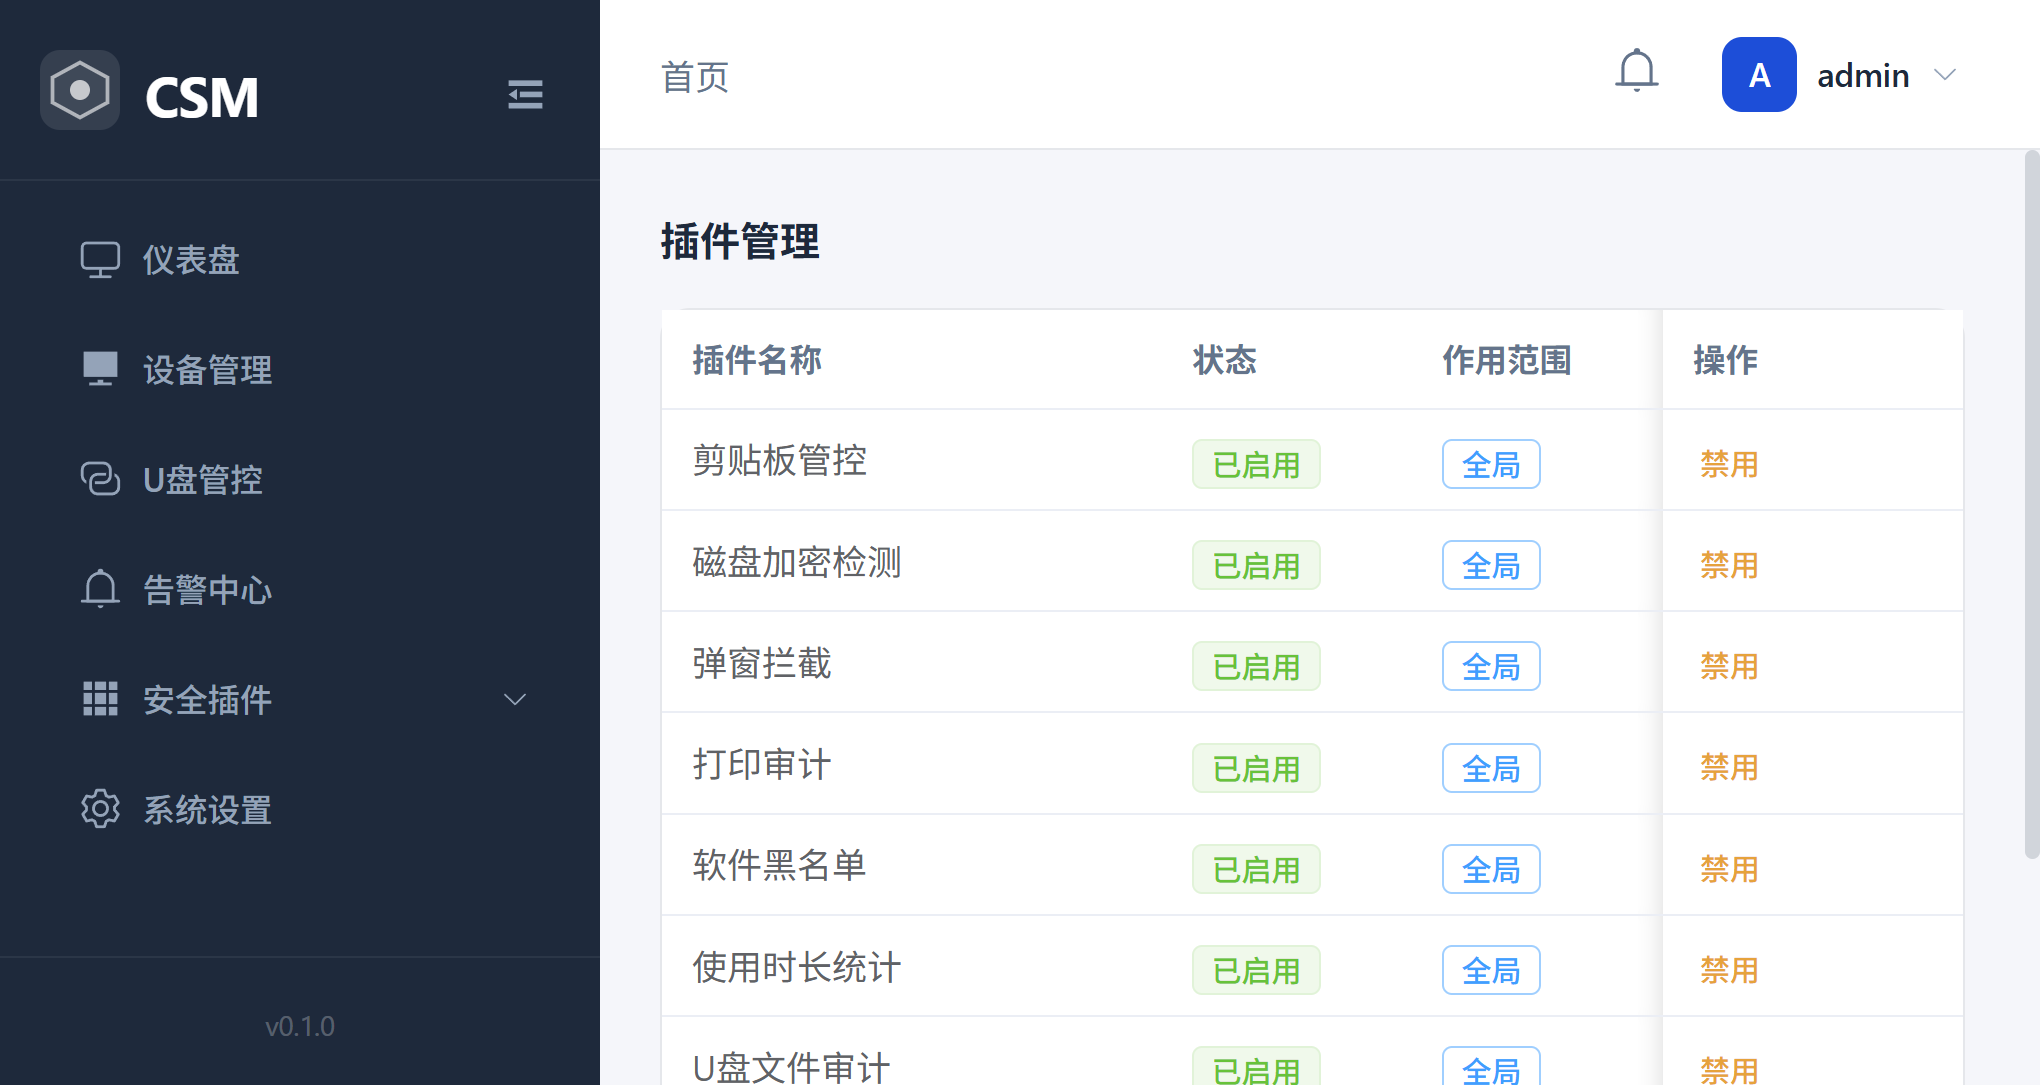Click the blue A avatar
Screen dimensions: 2040x1085
pyautogui.click(x=1759, y=75)
